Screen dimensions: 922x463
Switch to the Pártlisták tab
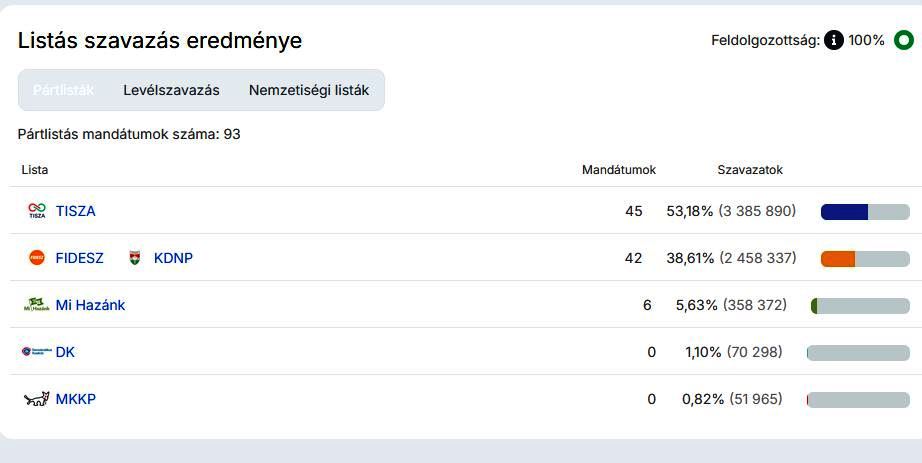click(x=63, y=90)
